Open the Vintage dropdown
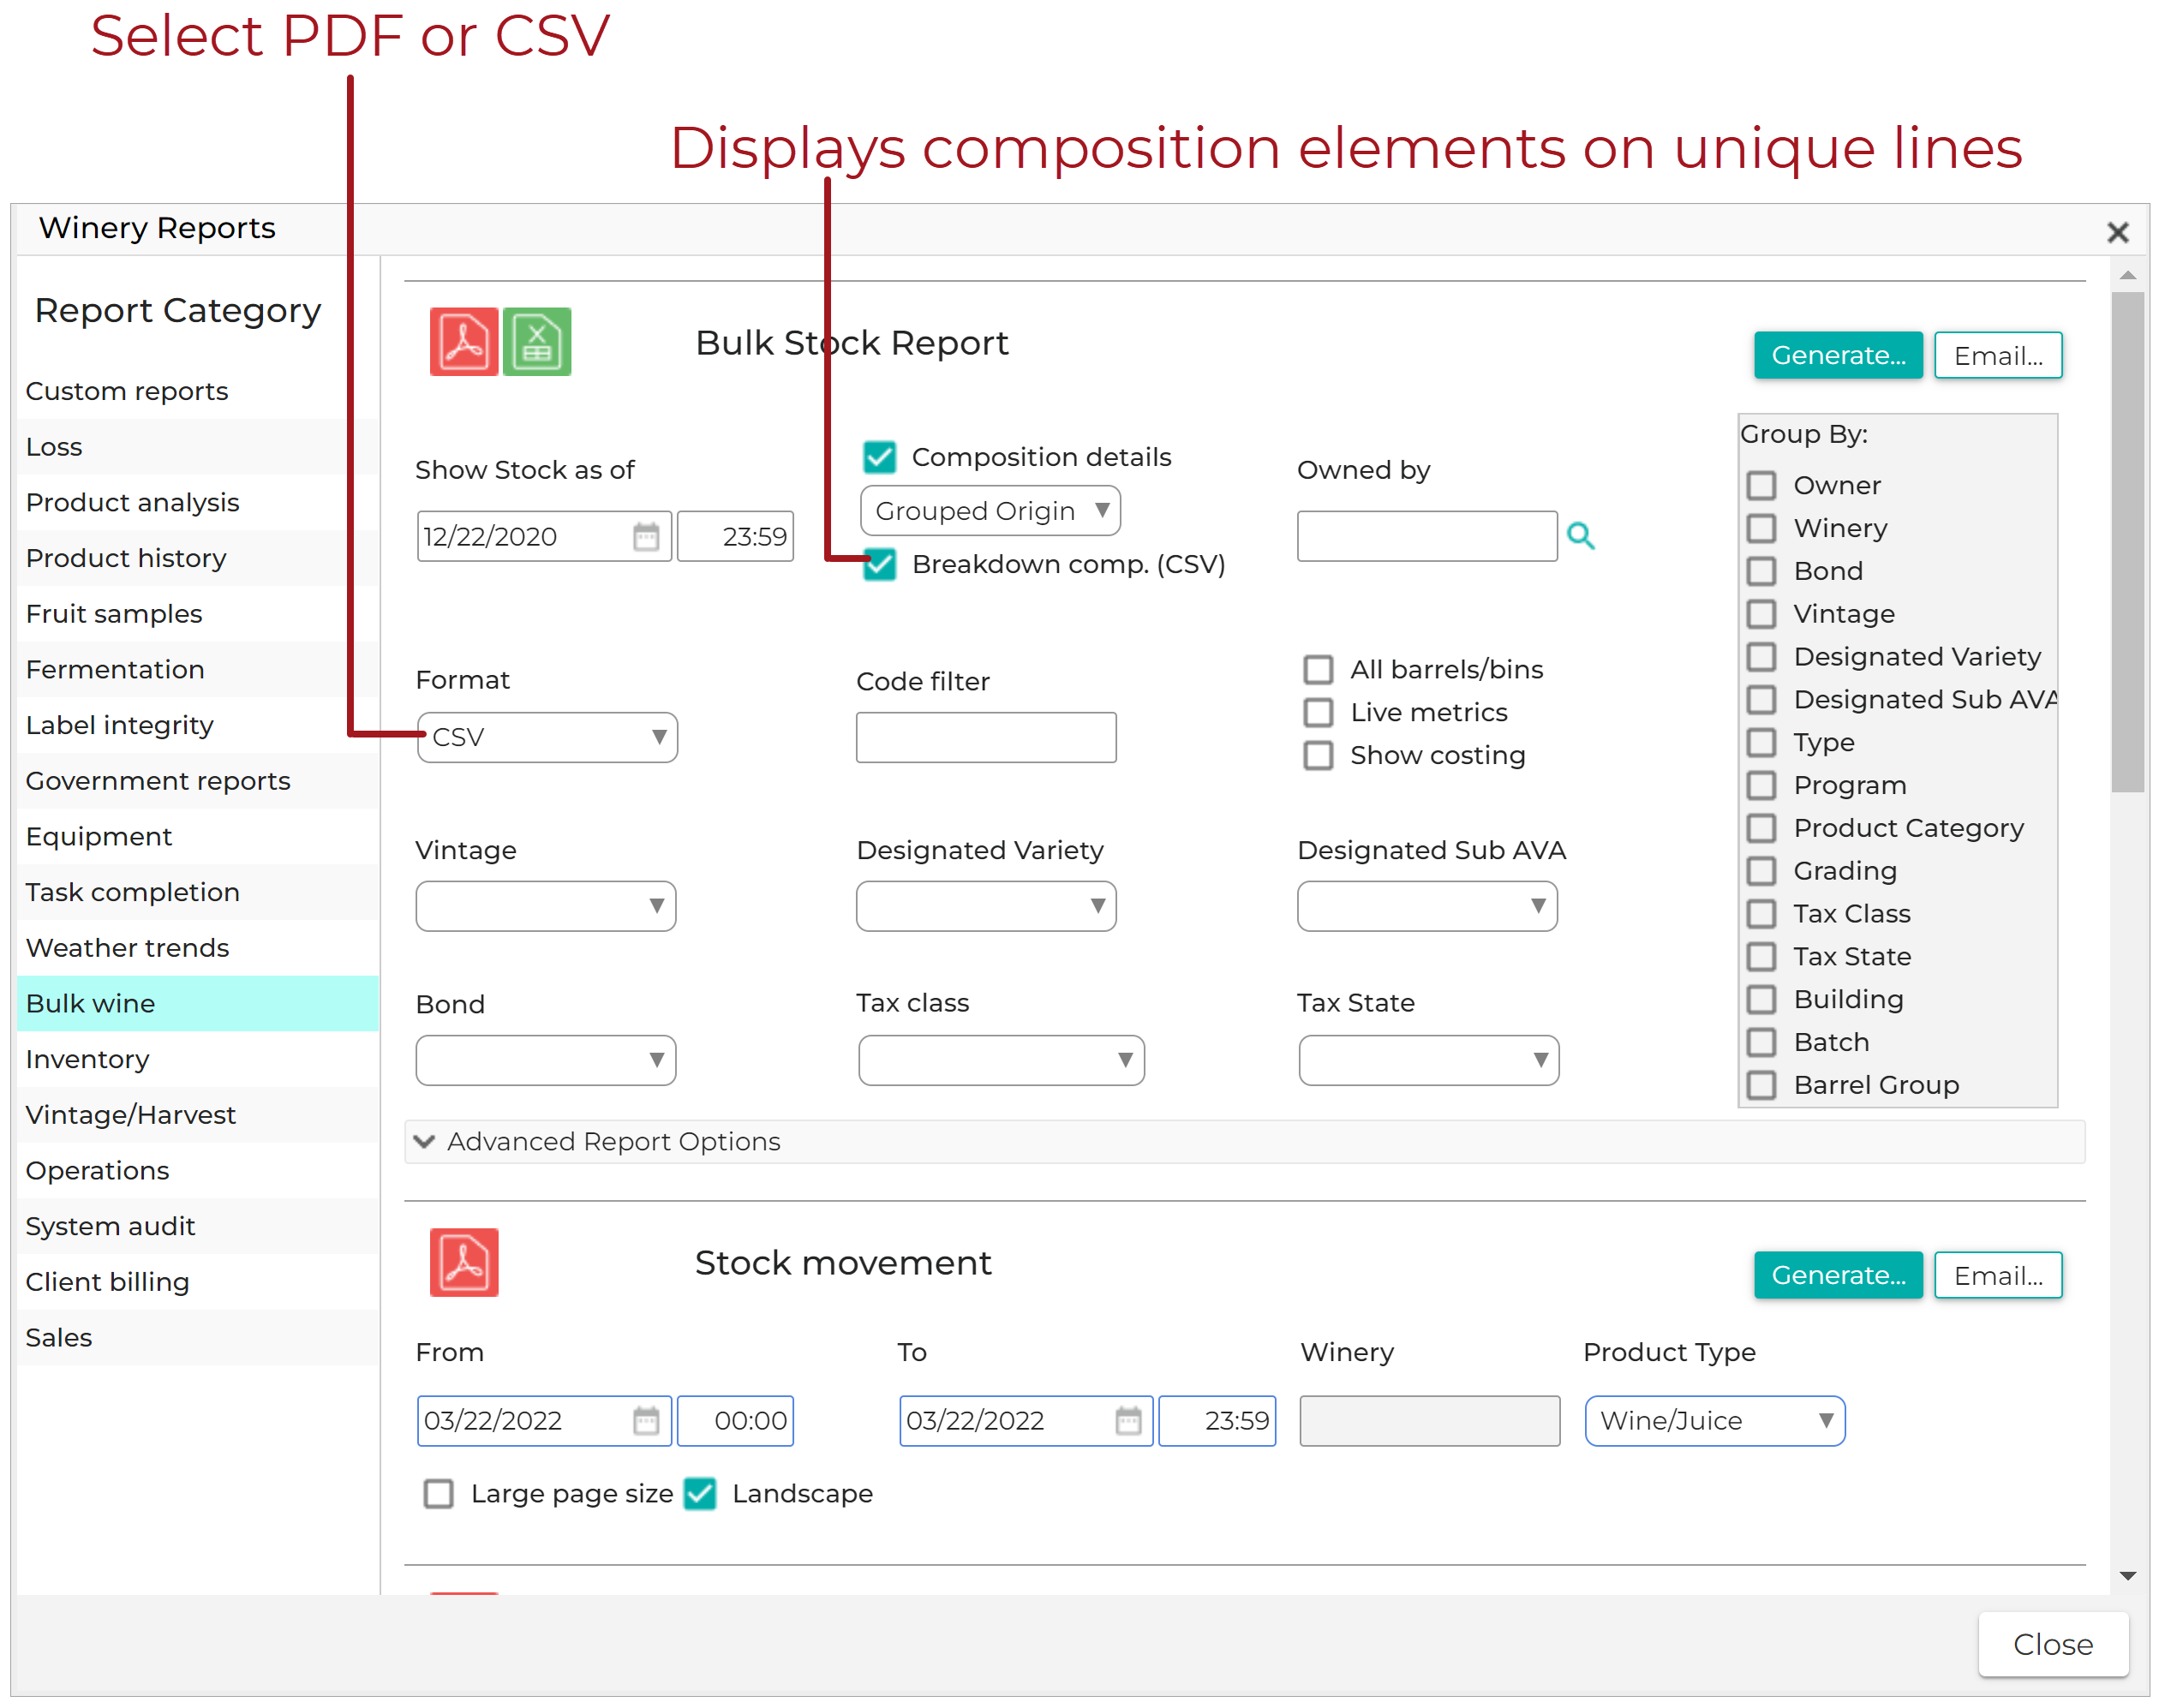This screenshot has width=2165, height=1708. 547,908
